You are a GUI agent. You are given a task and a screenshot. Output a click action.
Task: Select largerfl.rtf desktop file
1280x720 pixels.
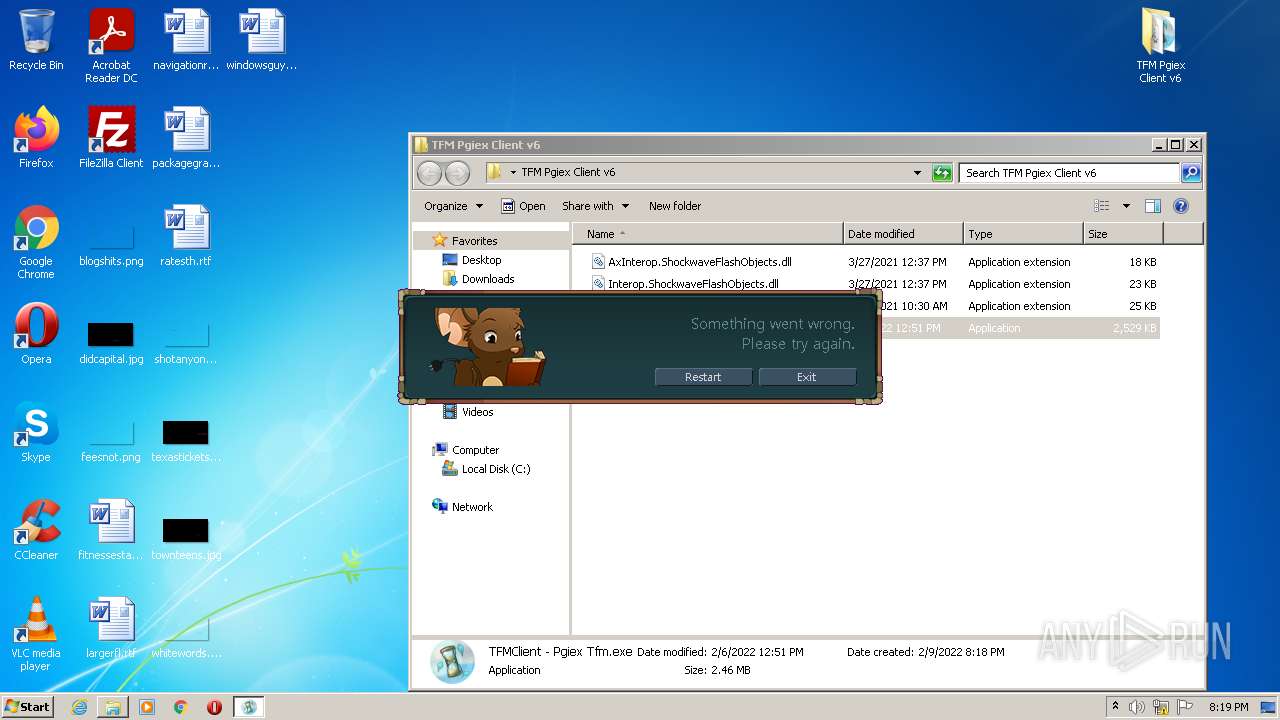coord(111,628)
